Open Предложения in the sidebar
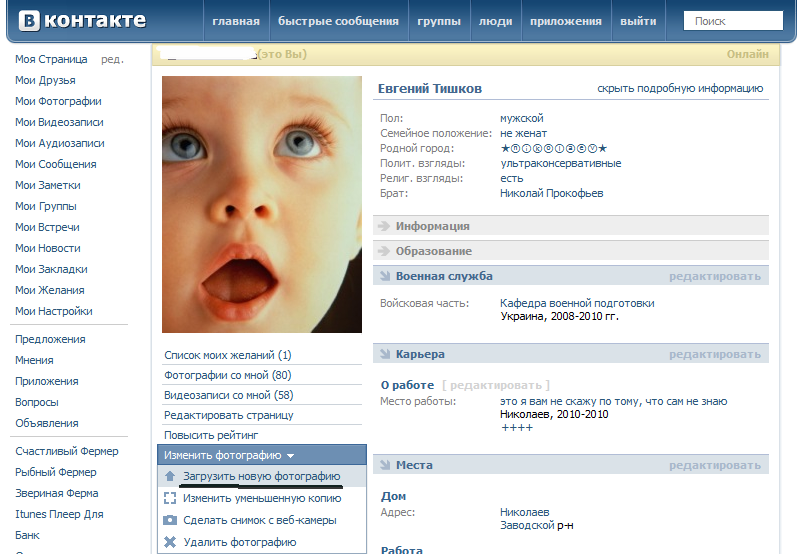 [50, 339]
